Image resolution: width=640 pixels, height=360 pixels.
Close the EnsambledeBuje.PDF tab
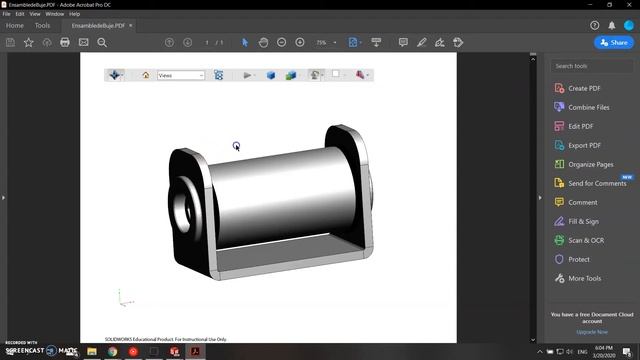click(x=131, y=25)
